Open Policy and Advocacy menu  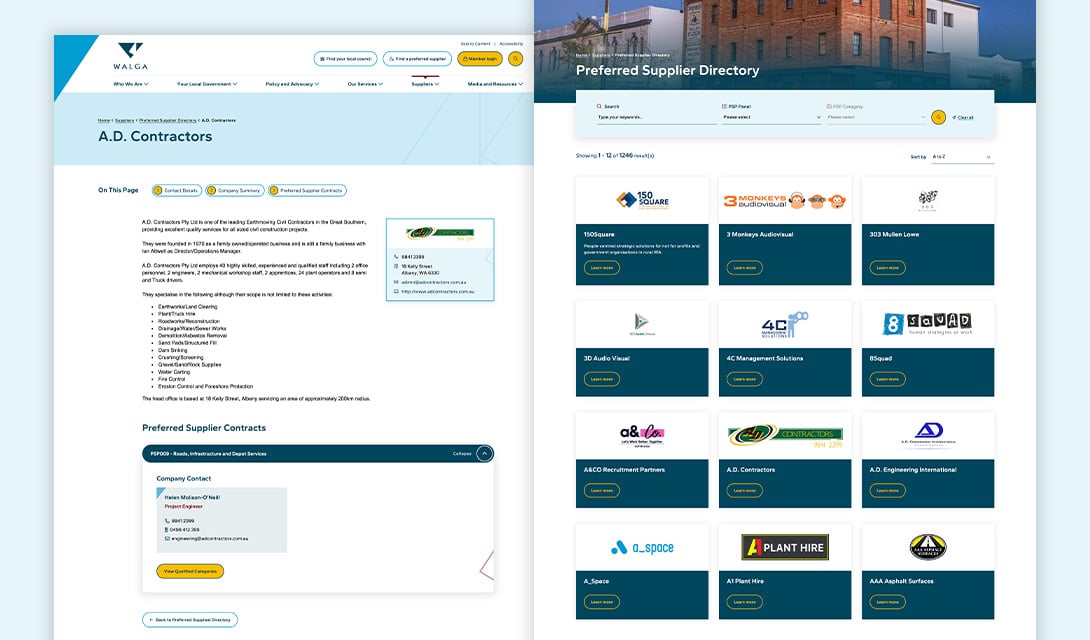pyautogui.click(x=293, y=84)
